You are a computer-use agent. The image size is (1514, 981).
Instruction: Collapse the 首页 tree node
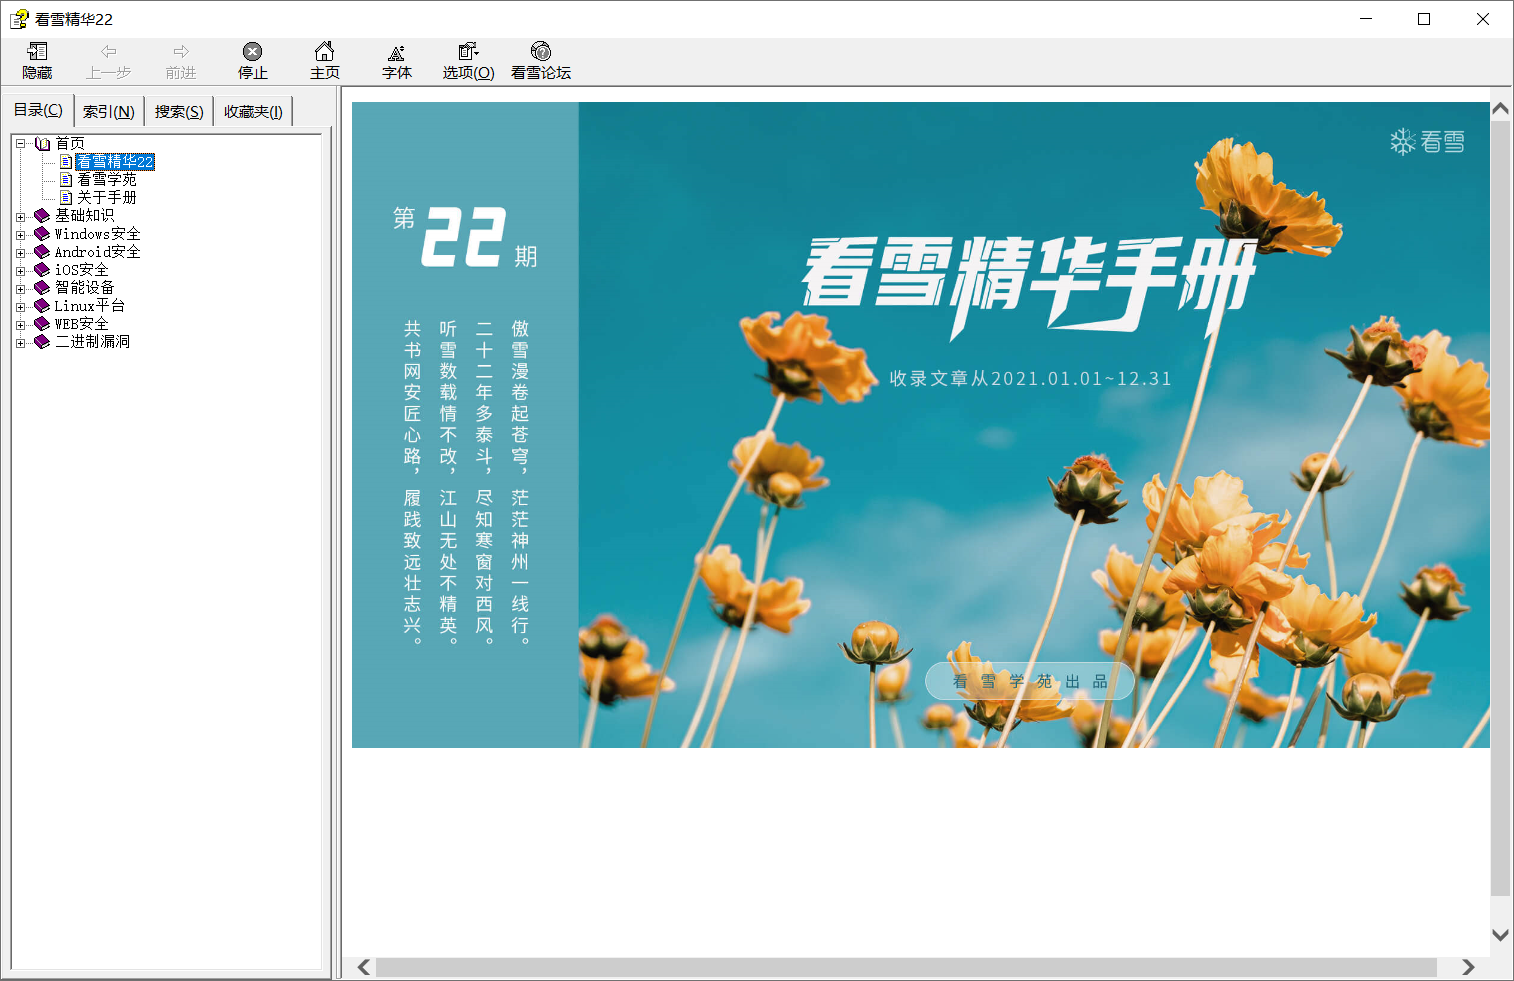[x=20, y=144]
